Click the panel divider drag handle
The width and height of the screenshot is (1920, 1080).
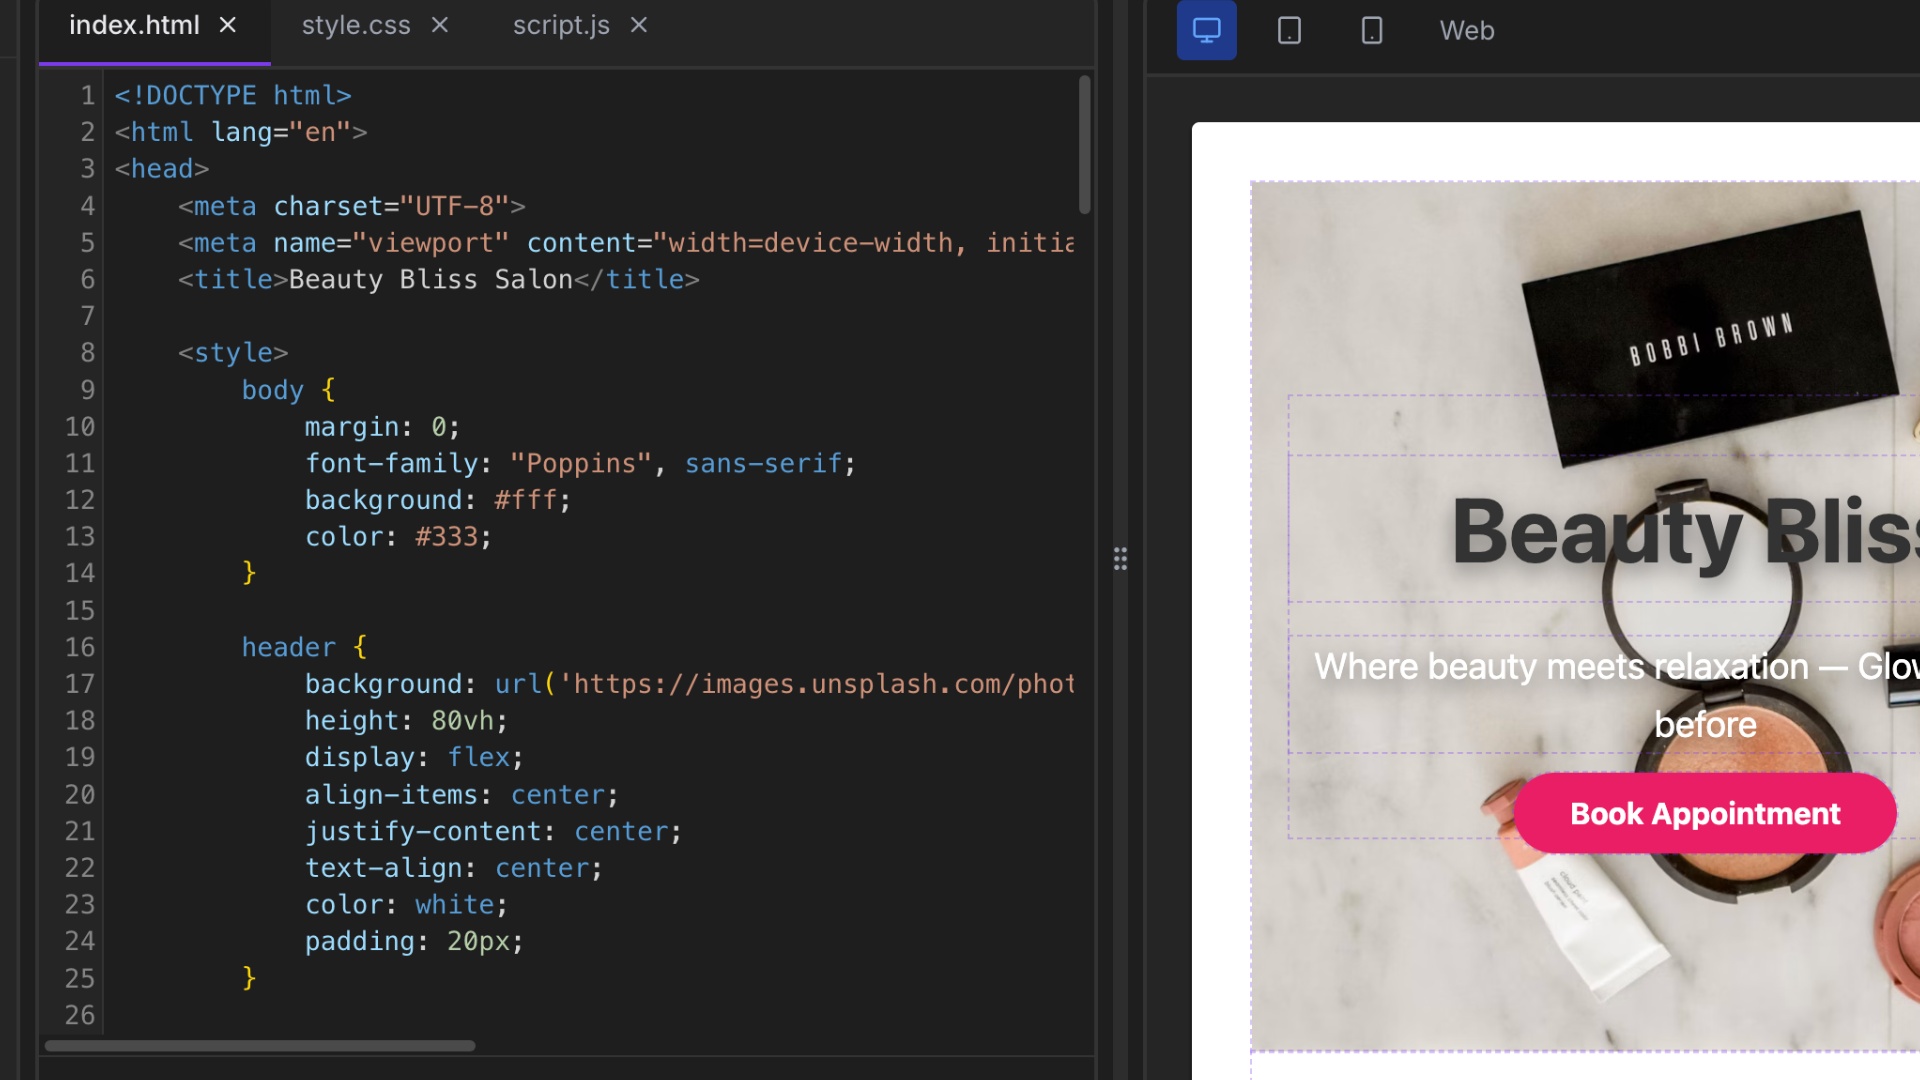(1120, 559)
